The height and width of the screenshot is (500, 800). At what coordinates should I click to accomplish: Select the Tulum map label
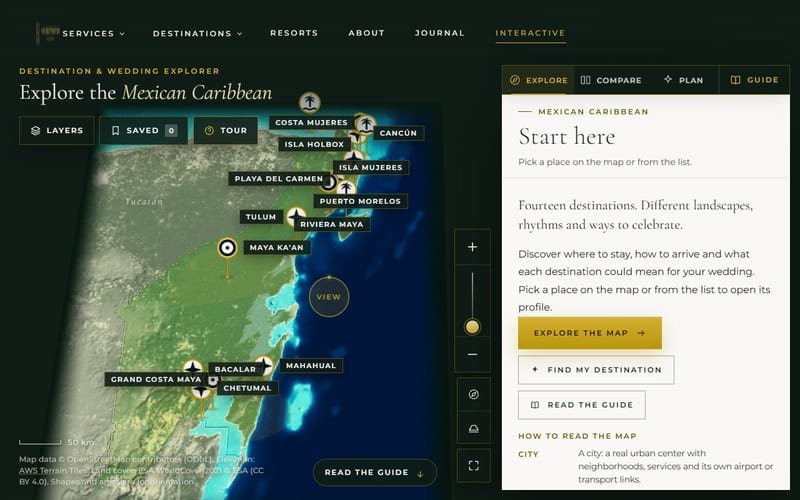click(261, 217)
